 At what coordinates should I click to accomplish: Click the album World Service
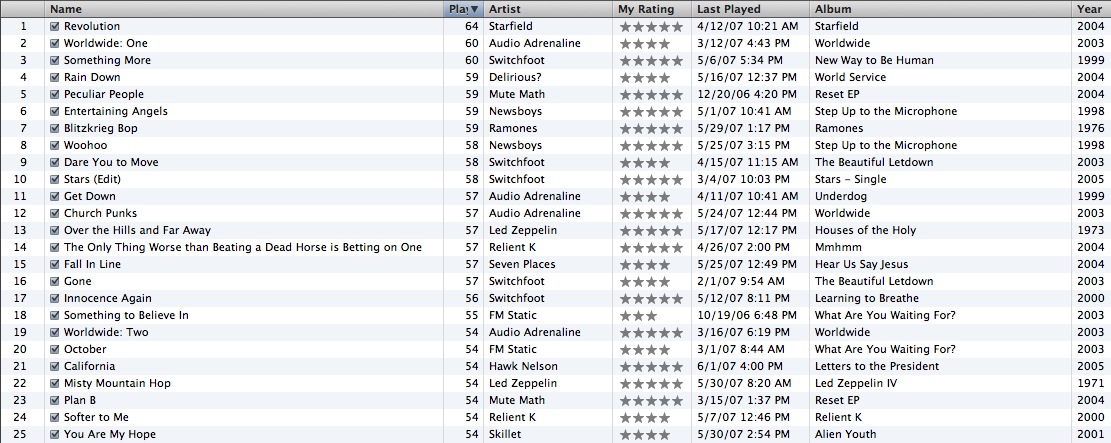[x=850, y=77]
